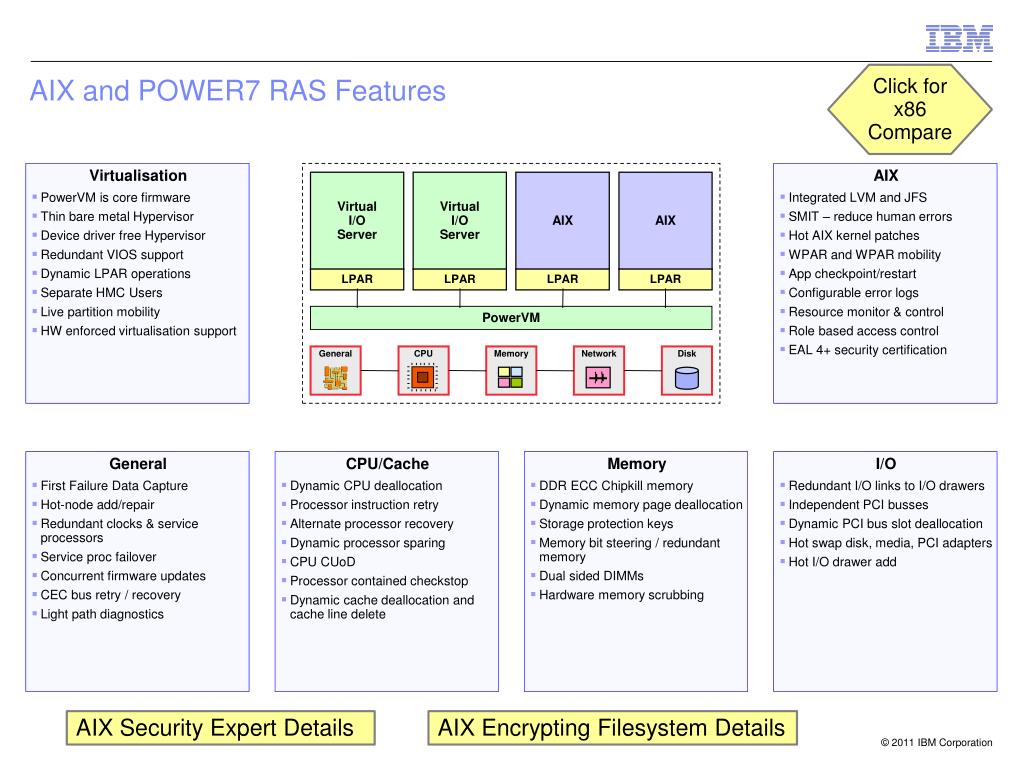Screen dimensions: 1023x767
Task: Click 'Alternate processor recovery' bullet
Action: [x=371, y=524]
